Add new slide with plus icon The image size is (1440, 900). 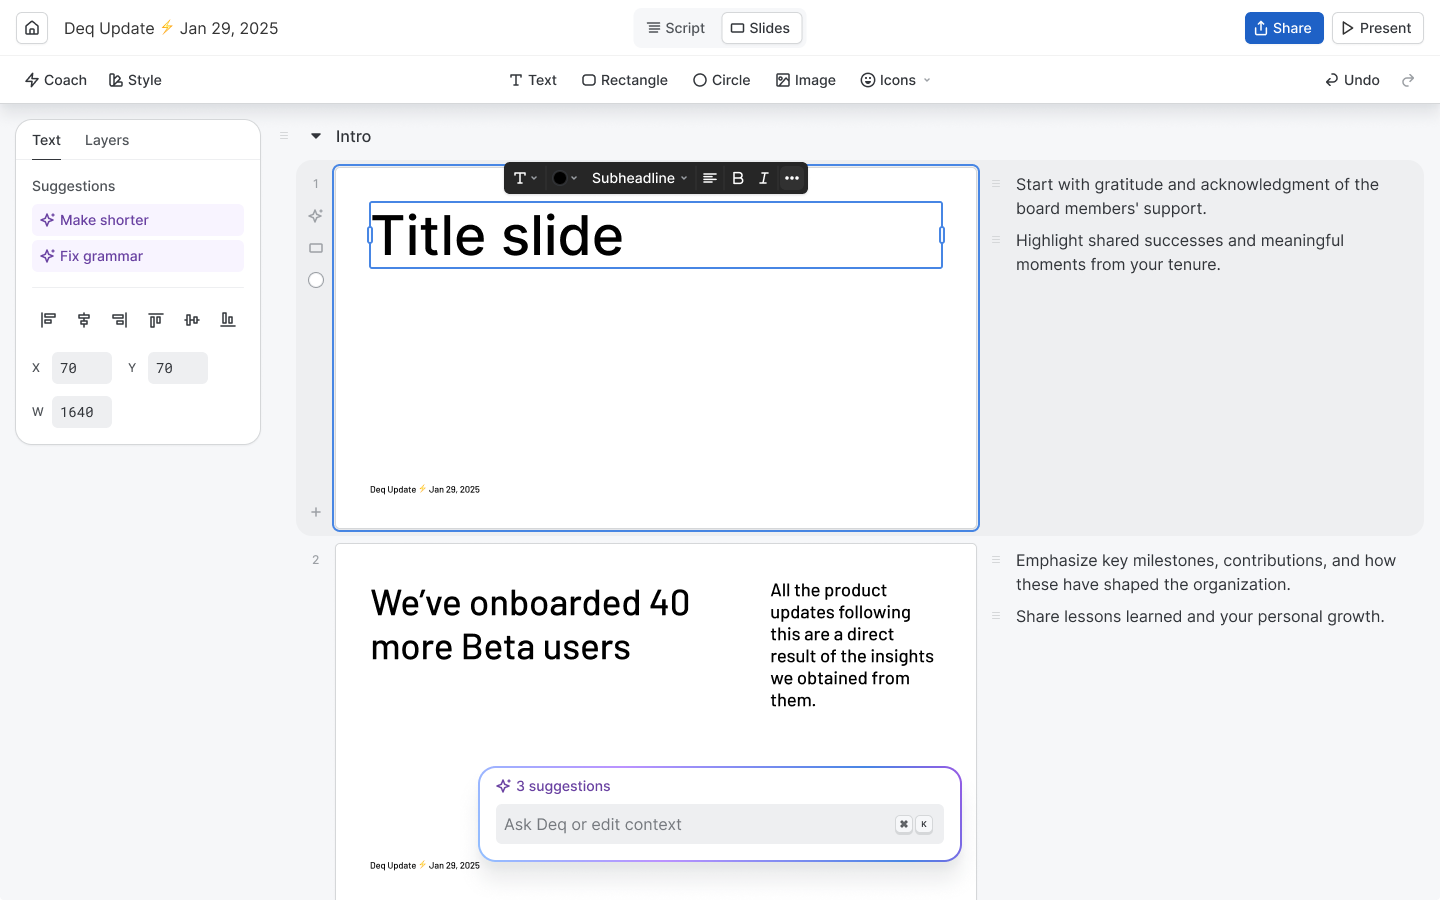[x=316, y=512]
